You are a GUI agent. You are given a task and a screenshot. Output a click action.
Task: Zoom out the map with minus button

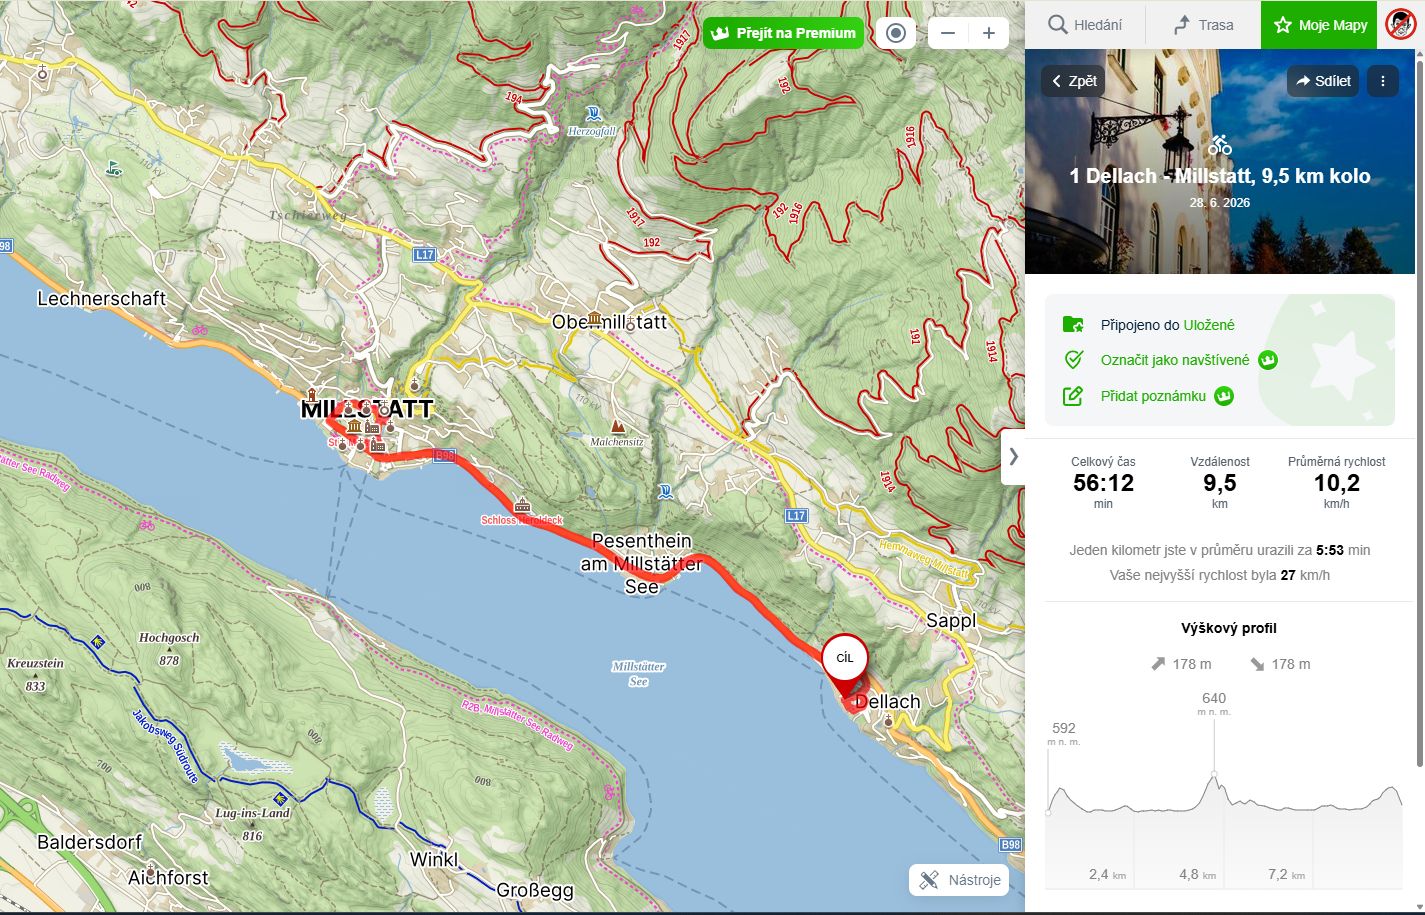click(x=948, y=33)
